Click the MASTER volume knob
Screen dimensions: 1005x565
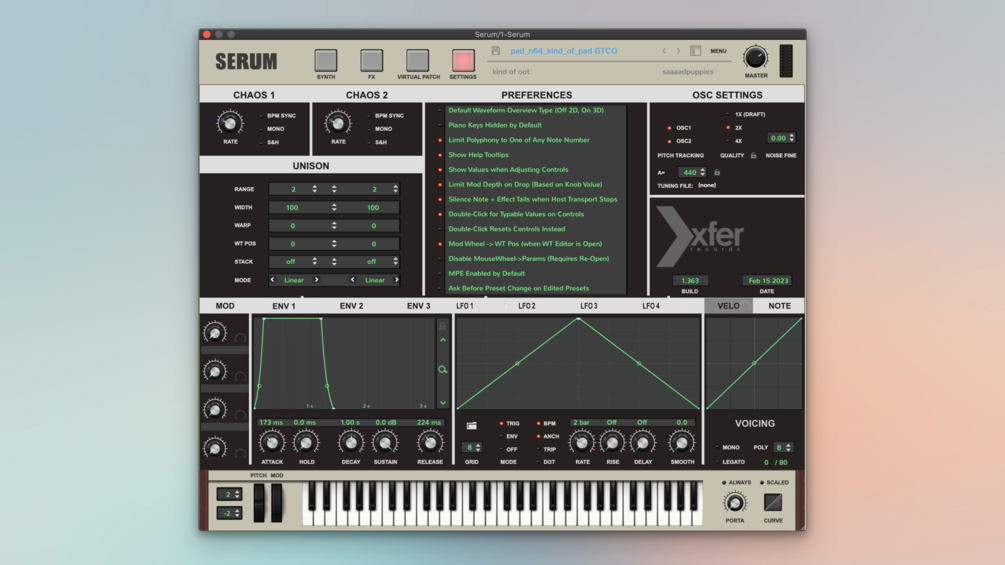coord(755,58)
